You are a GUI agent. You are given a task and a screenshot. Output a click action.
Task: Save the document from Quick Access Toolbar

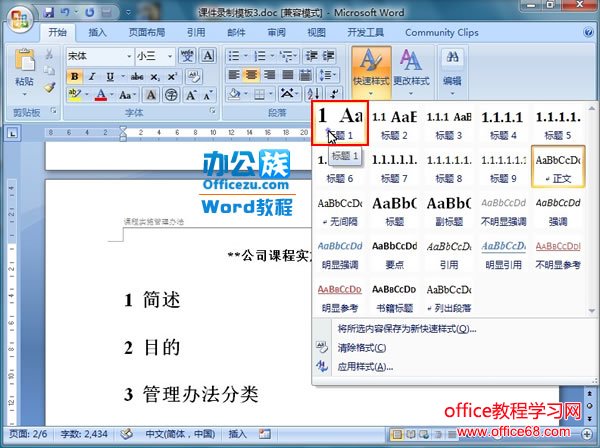coord(48,13)
